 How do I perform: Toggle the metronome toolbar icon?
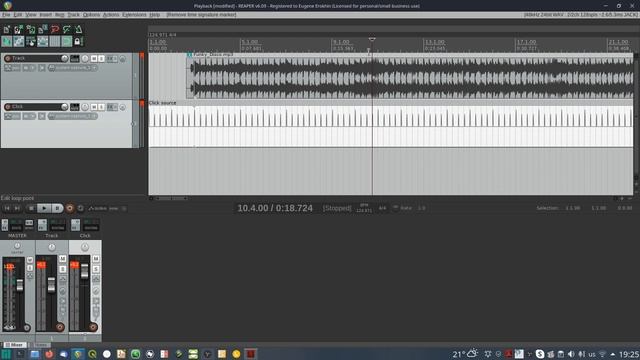click(78, 29)
